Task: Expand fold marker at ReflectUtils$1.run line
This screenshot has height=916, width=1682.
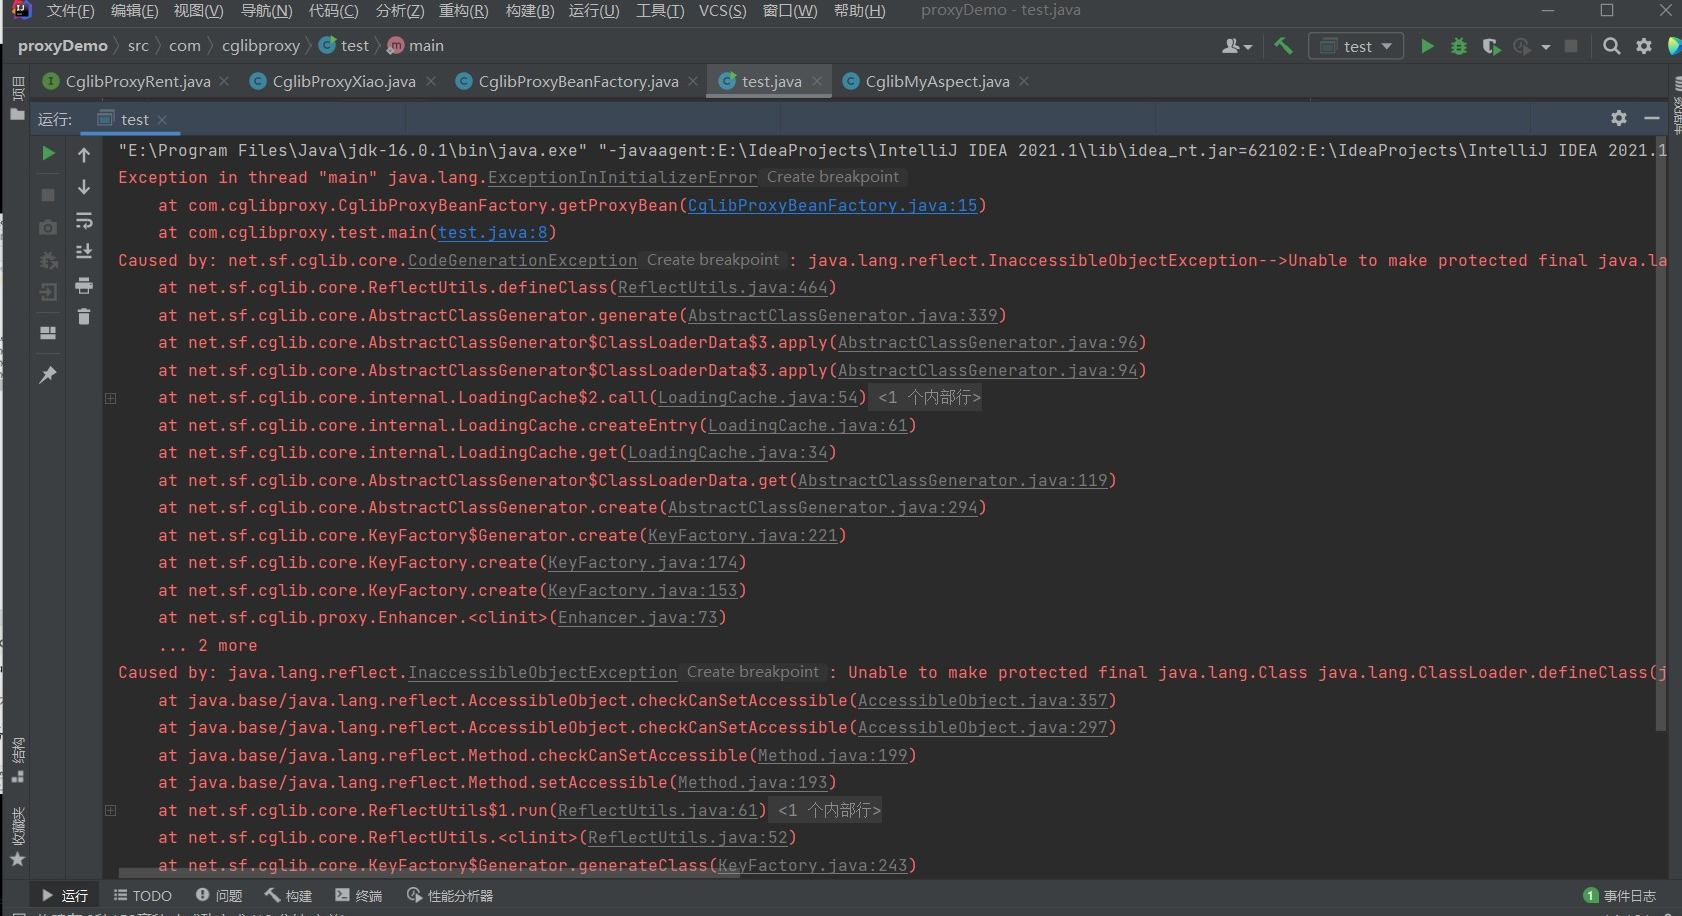Action: (111, 810)
